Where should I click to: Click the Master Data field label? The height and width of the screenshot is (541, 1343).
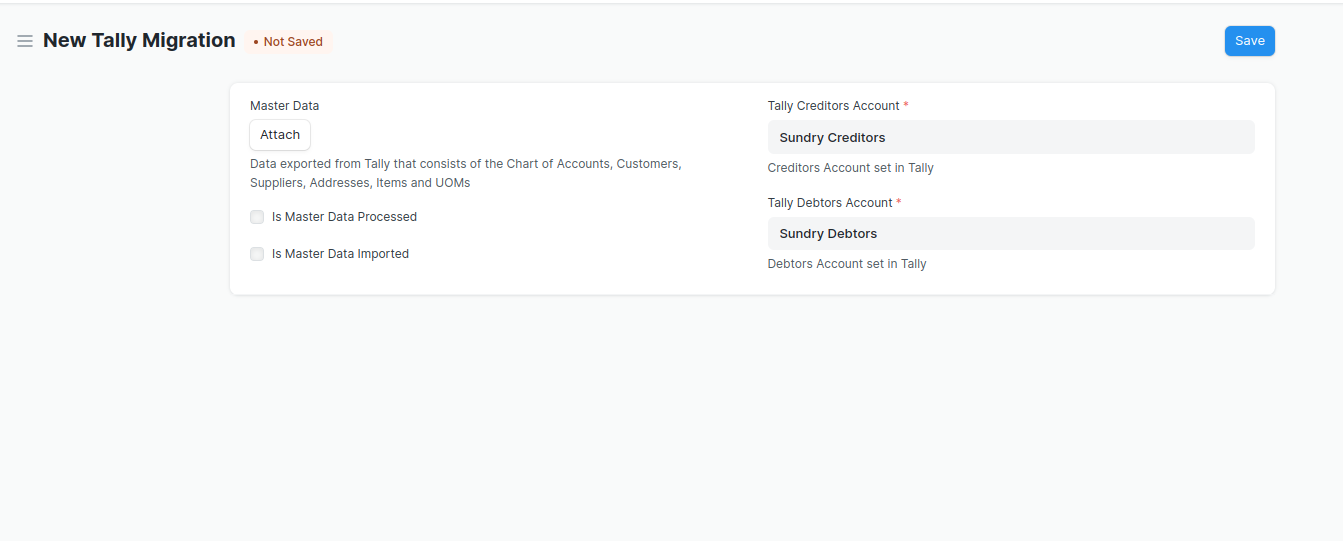[x=285, y=106]
